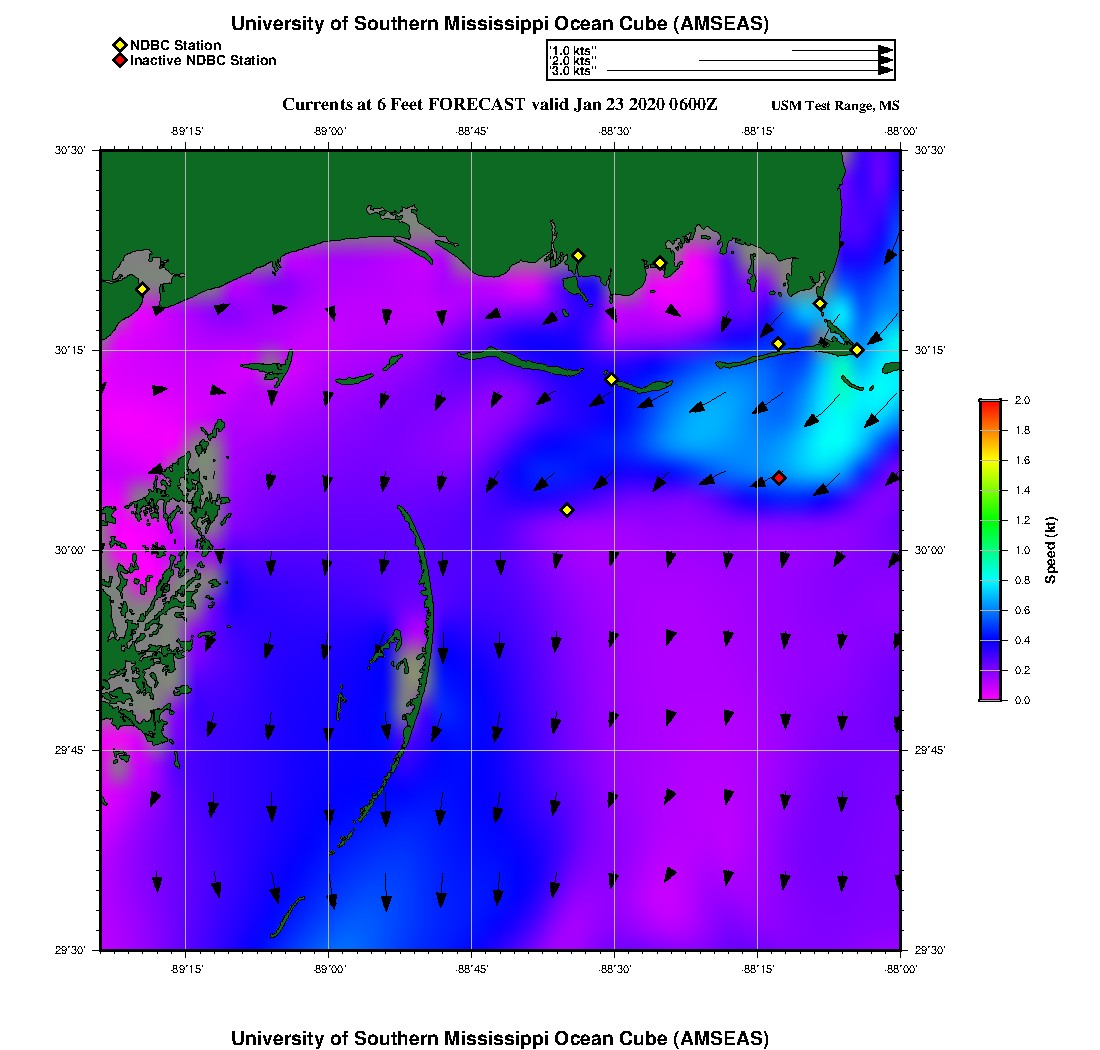
Task: Click the bottom axis label -89°00'
Action: tap(329, 969)
